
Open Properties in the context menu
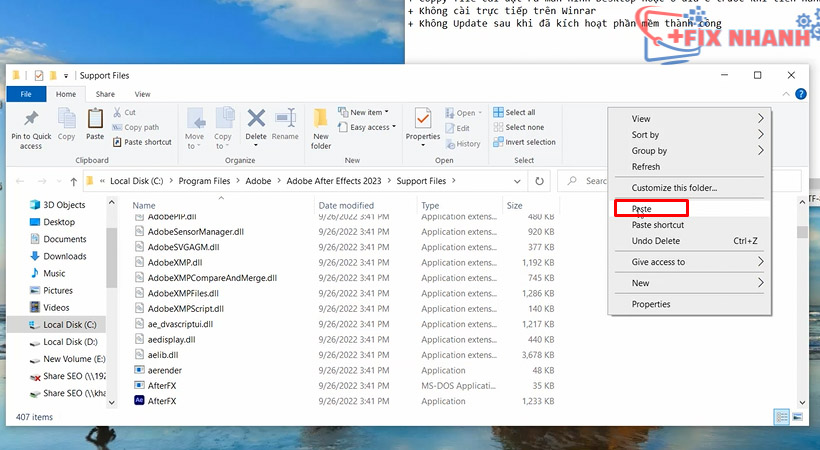click(690, 304)
